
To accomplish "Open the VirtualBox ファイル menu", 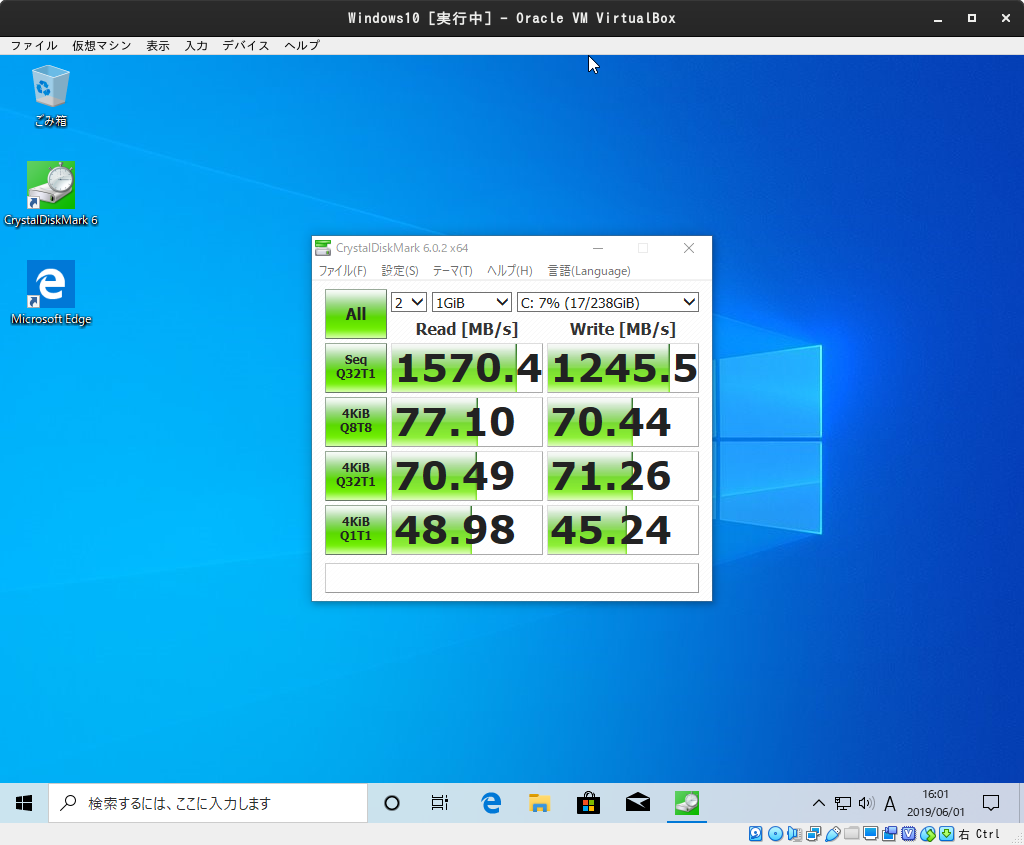I will (34, 46).
